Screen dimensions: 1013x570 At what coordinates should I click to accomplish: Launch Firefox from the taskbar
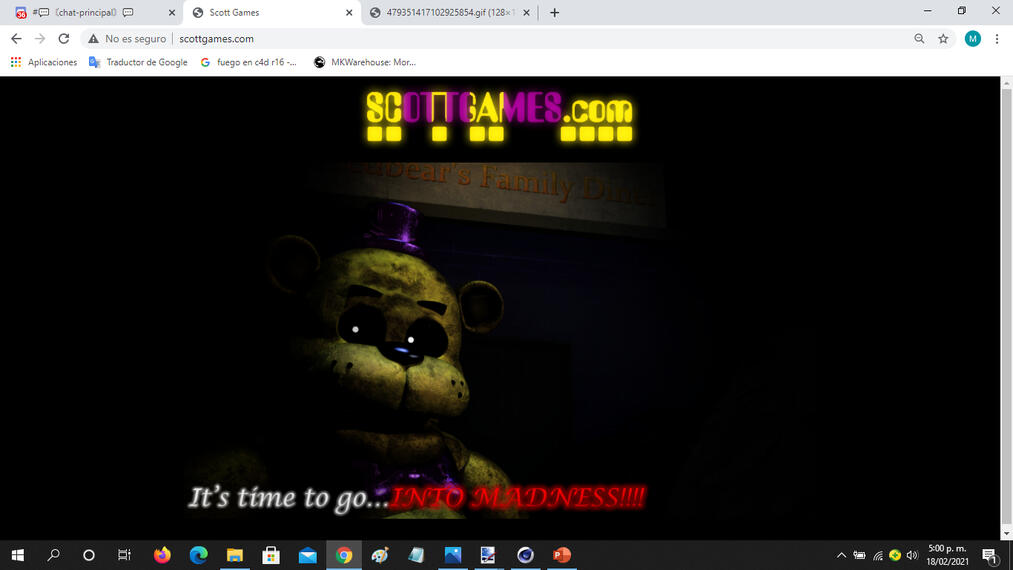point(162,555)
